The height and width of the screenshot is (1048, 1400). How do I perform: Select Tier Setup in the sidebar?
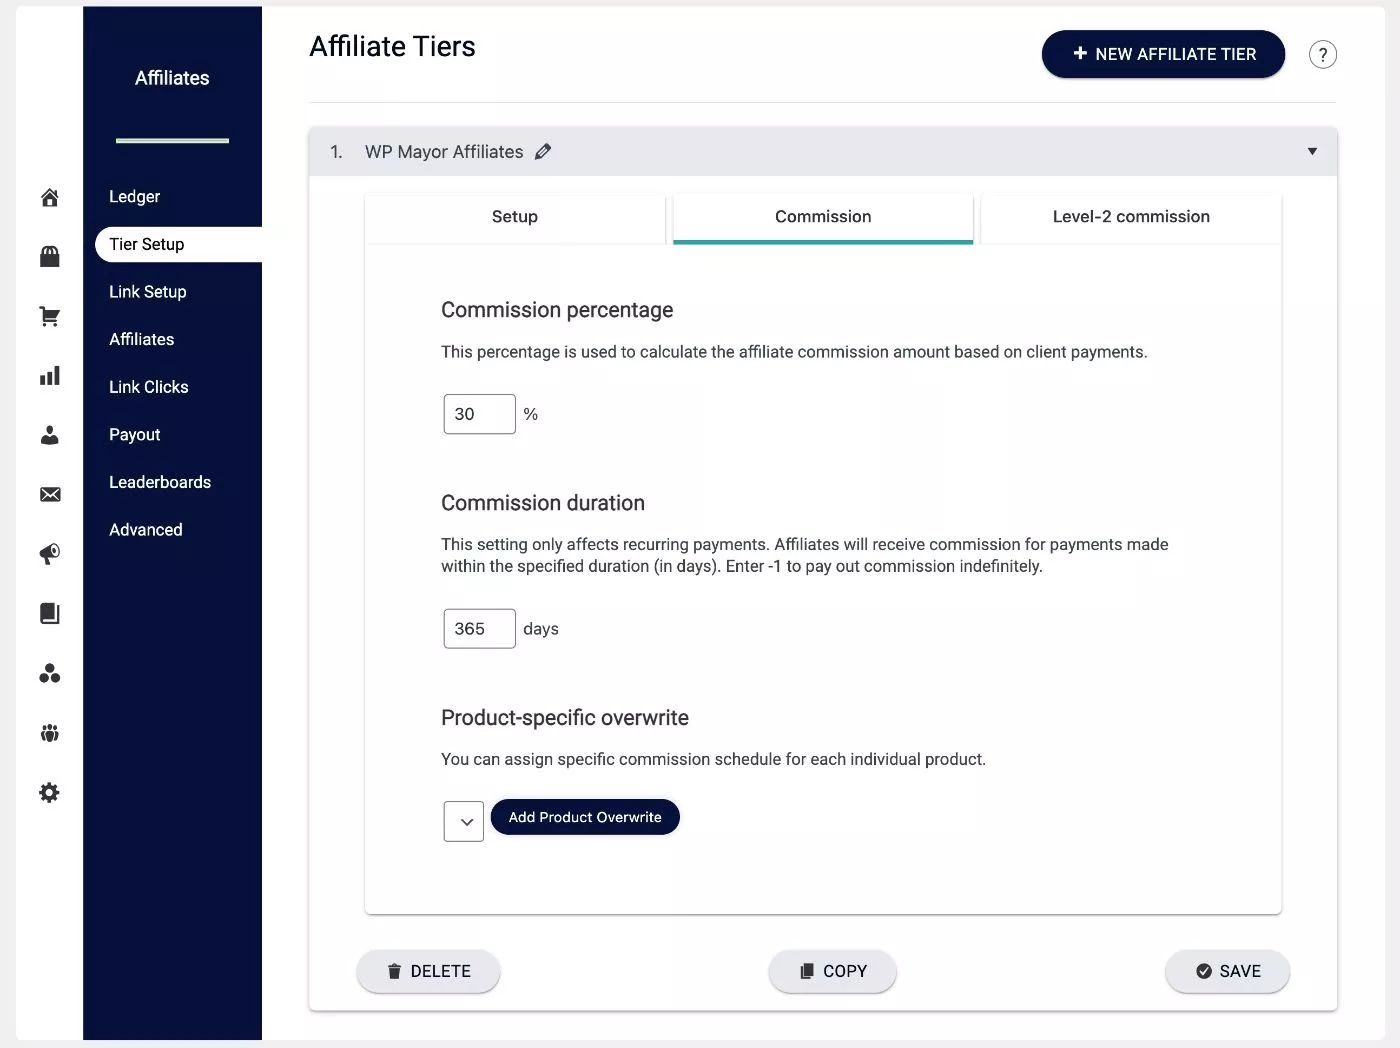coord(178,244)
